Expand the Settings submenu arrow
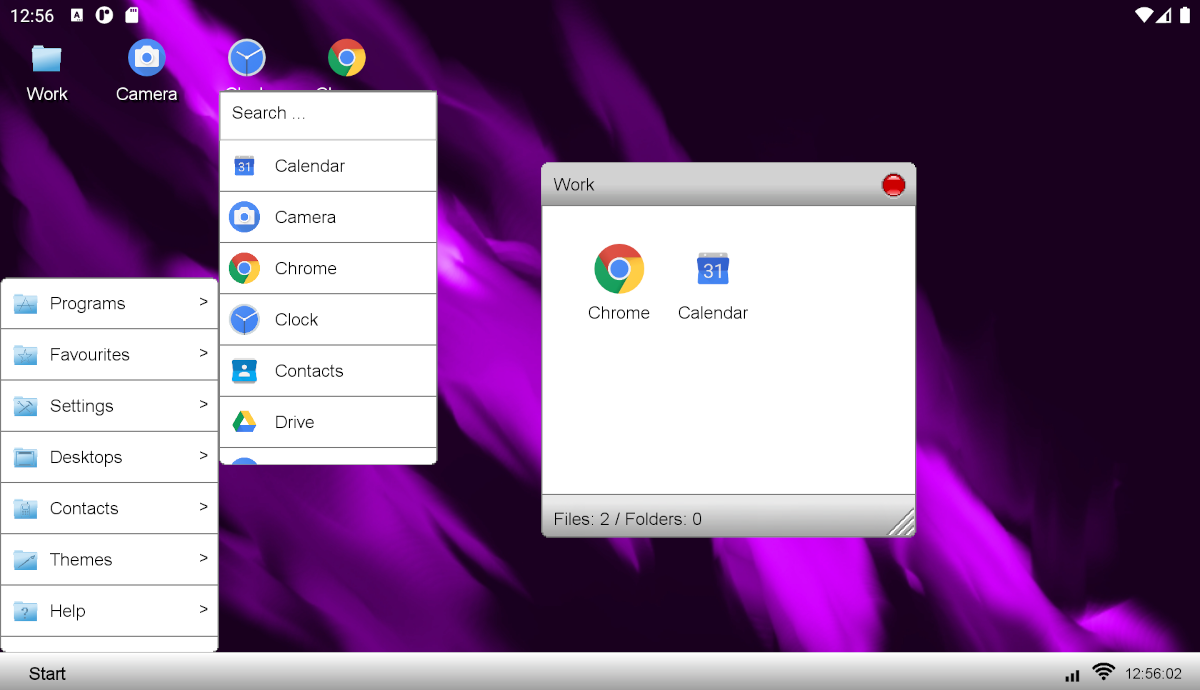The image size is (1200, 690). pos(204,404)
